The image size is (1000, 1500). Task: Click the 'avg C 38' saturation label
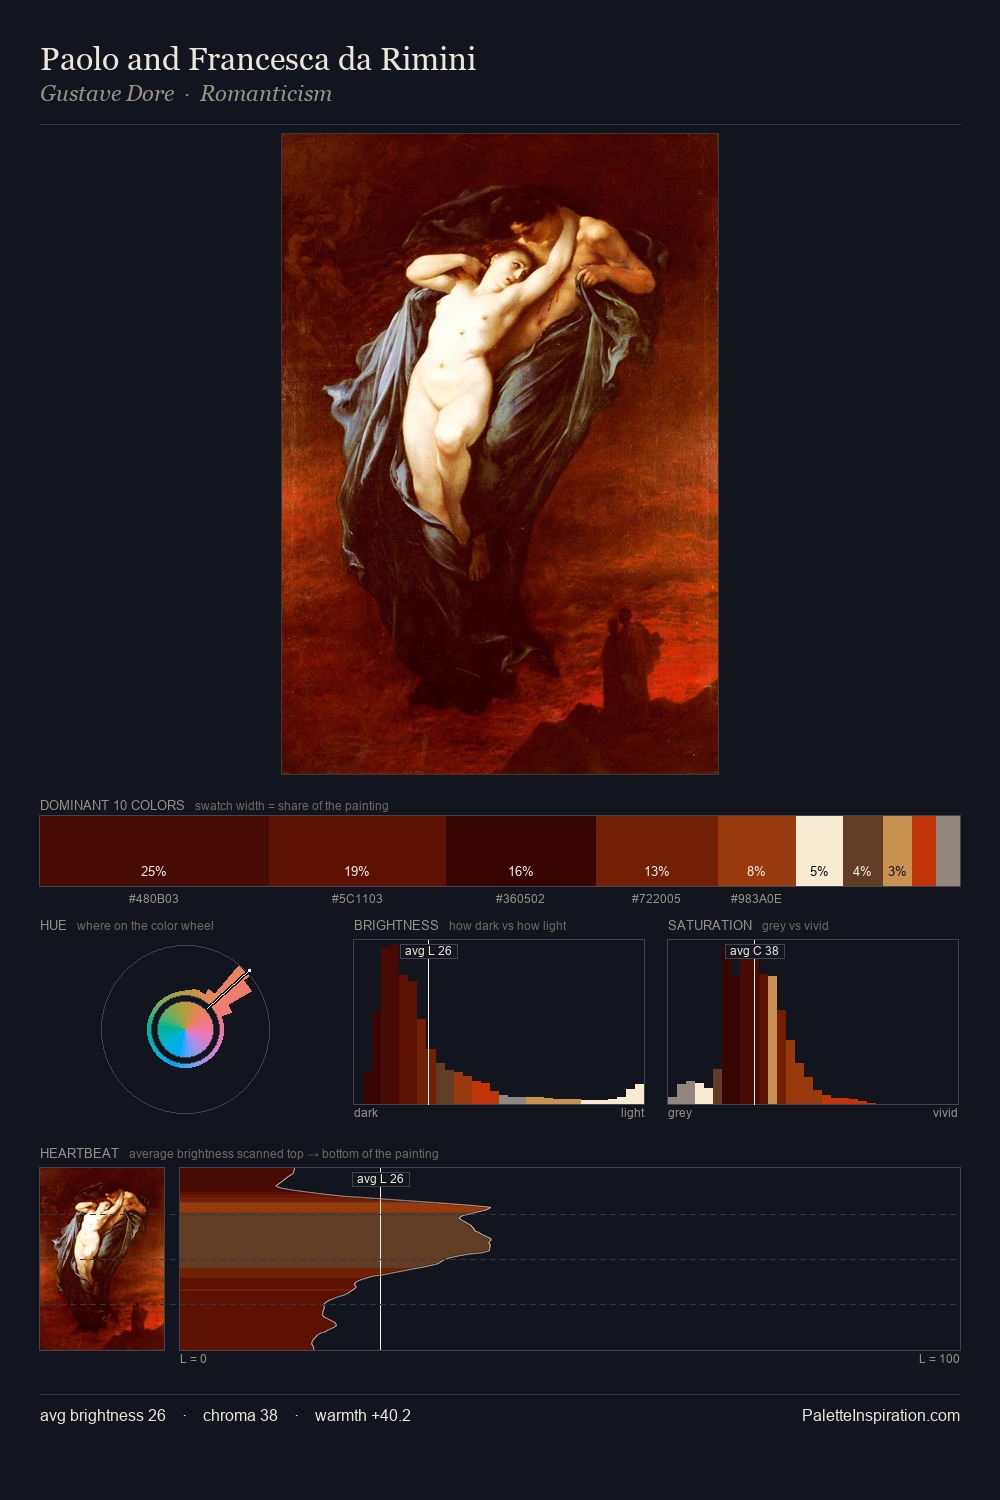click(754, 951)
